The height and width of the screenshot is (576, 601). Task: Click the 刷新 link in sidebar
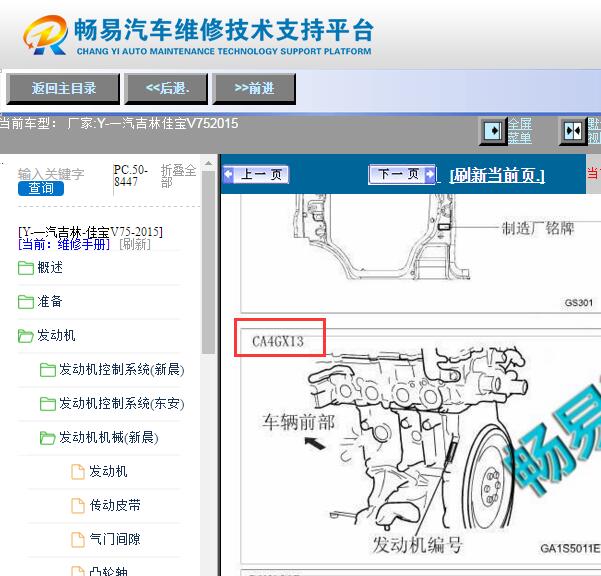[x=135, y=244]
